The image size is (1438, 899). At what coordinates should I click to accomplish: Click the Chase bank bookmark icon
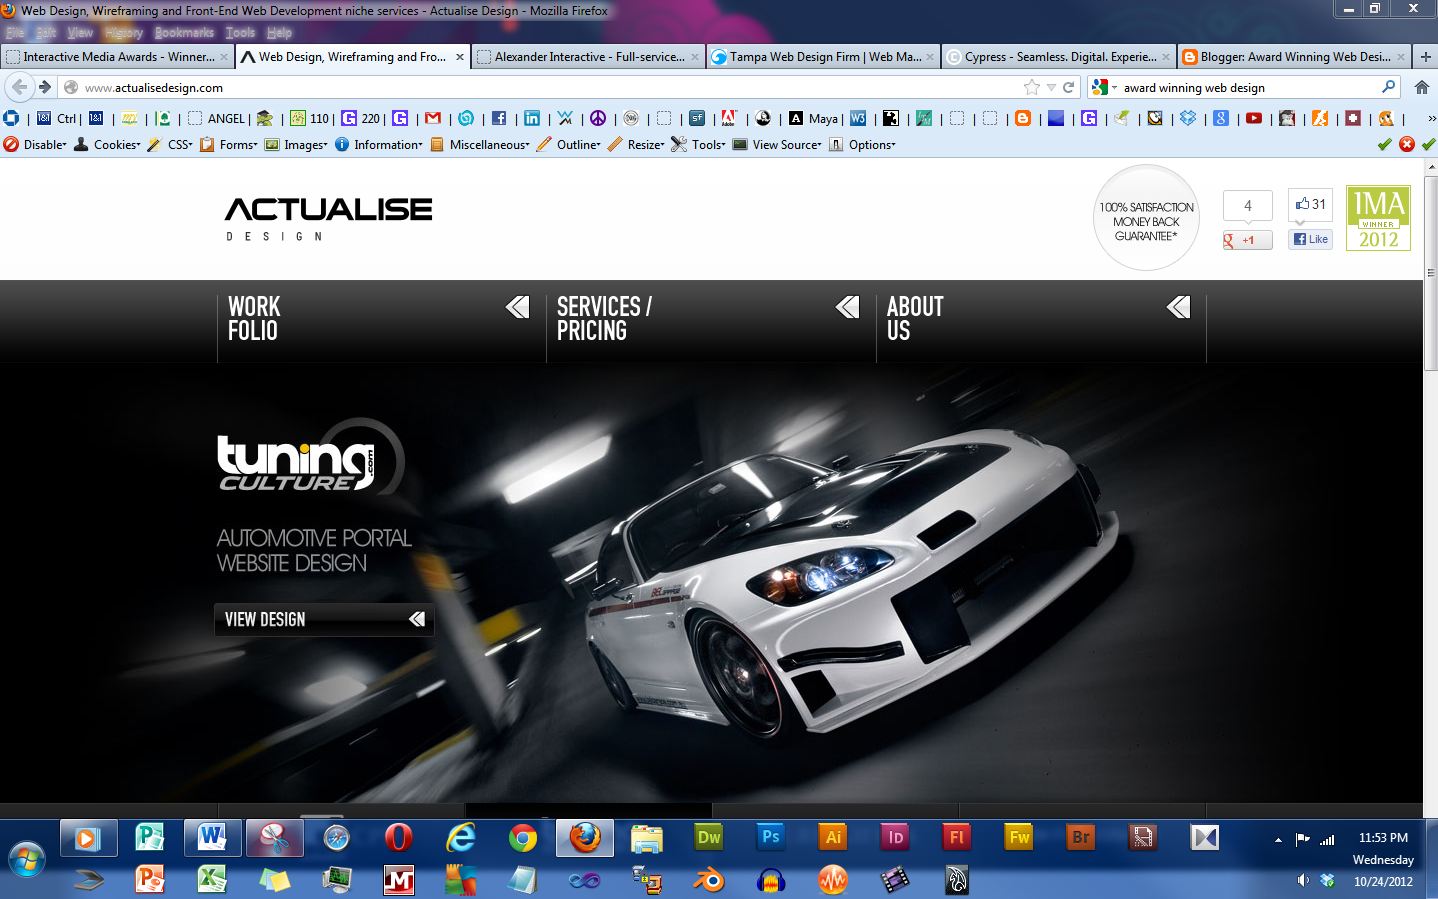coord(11,118)
